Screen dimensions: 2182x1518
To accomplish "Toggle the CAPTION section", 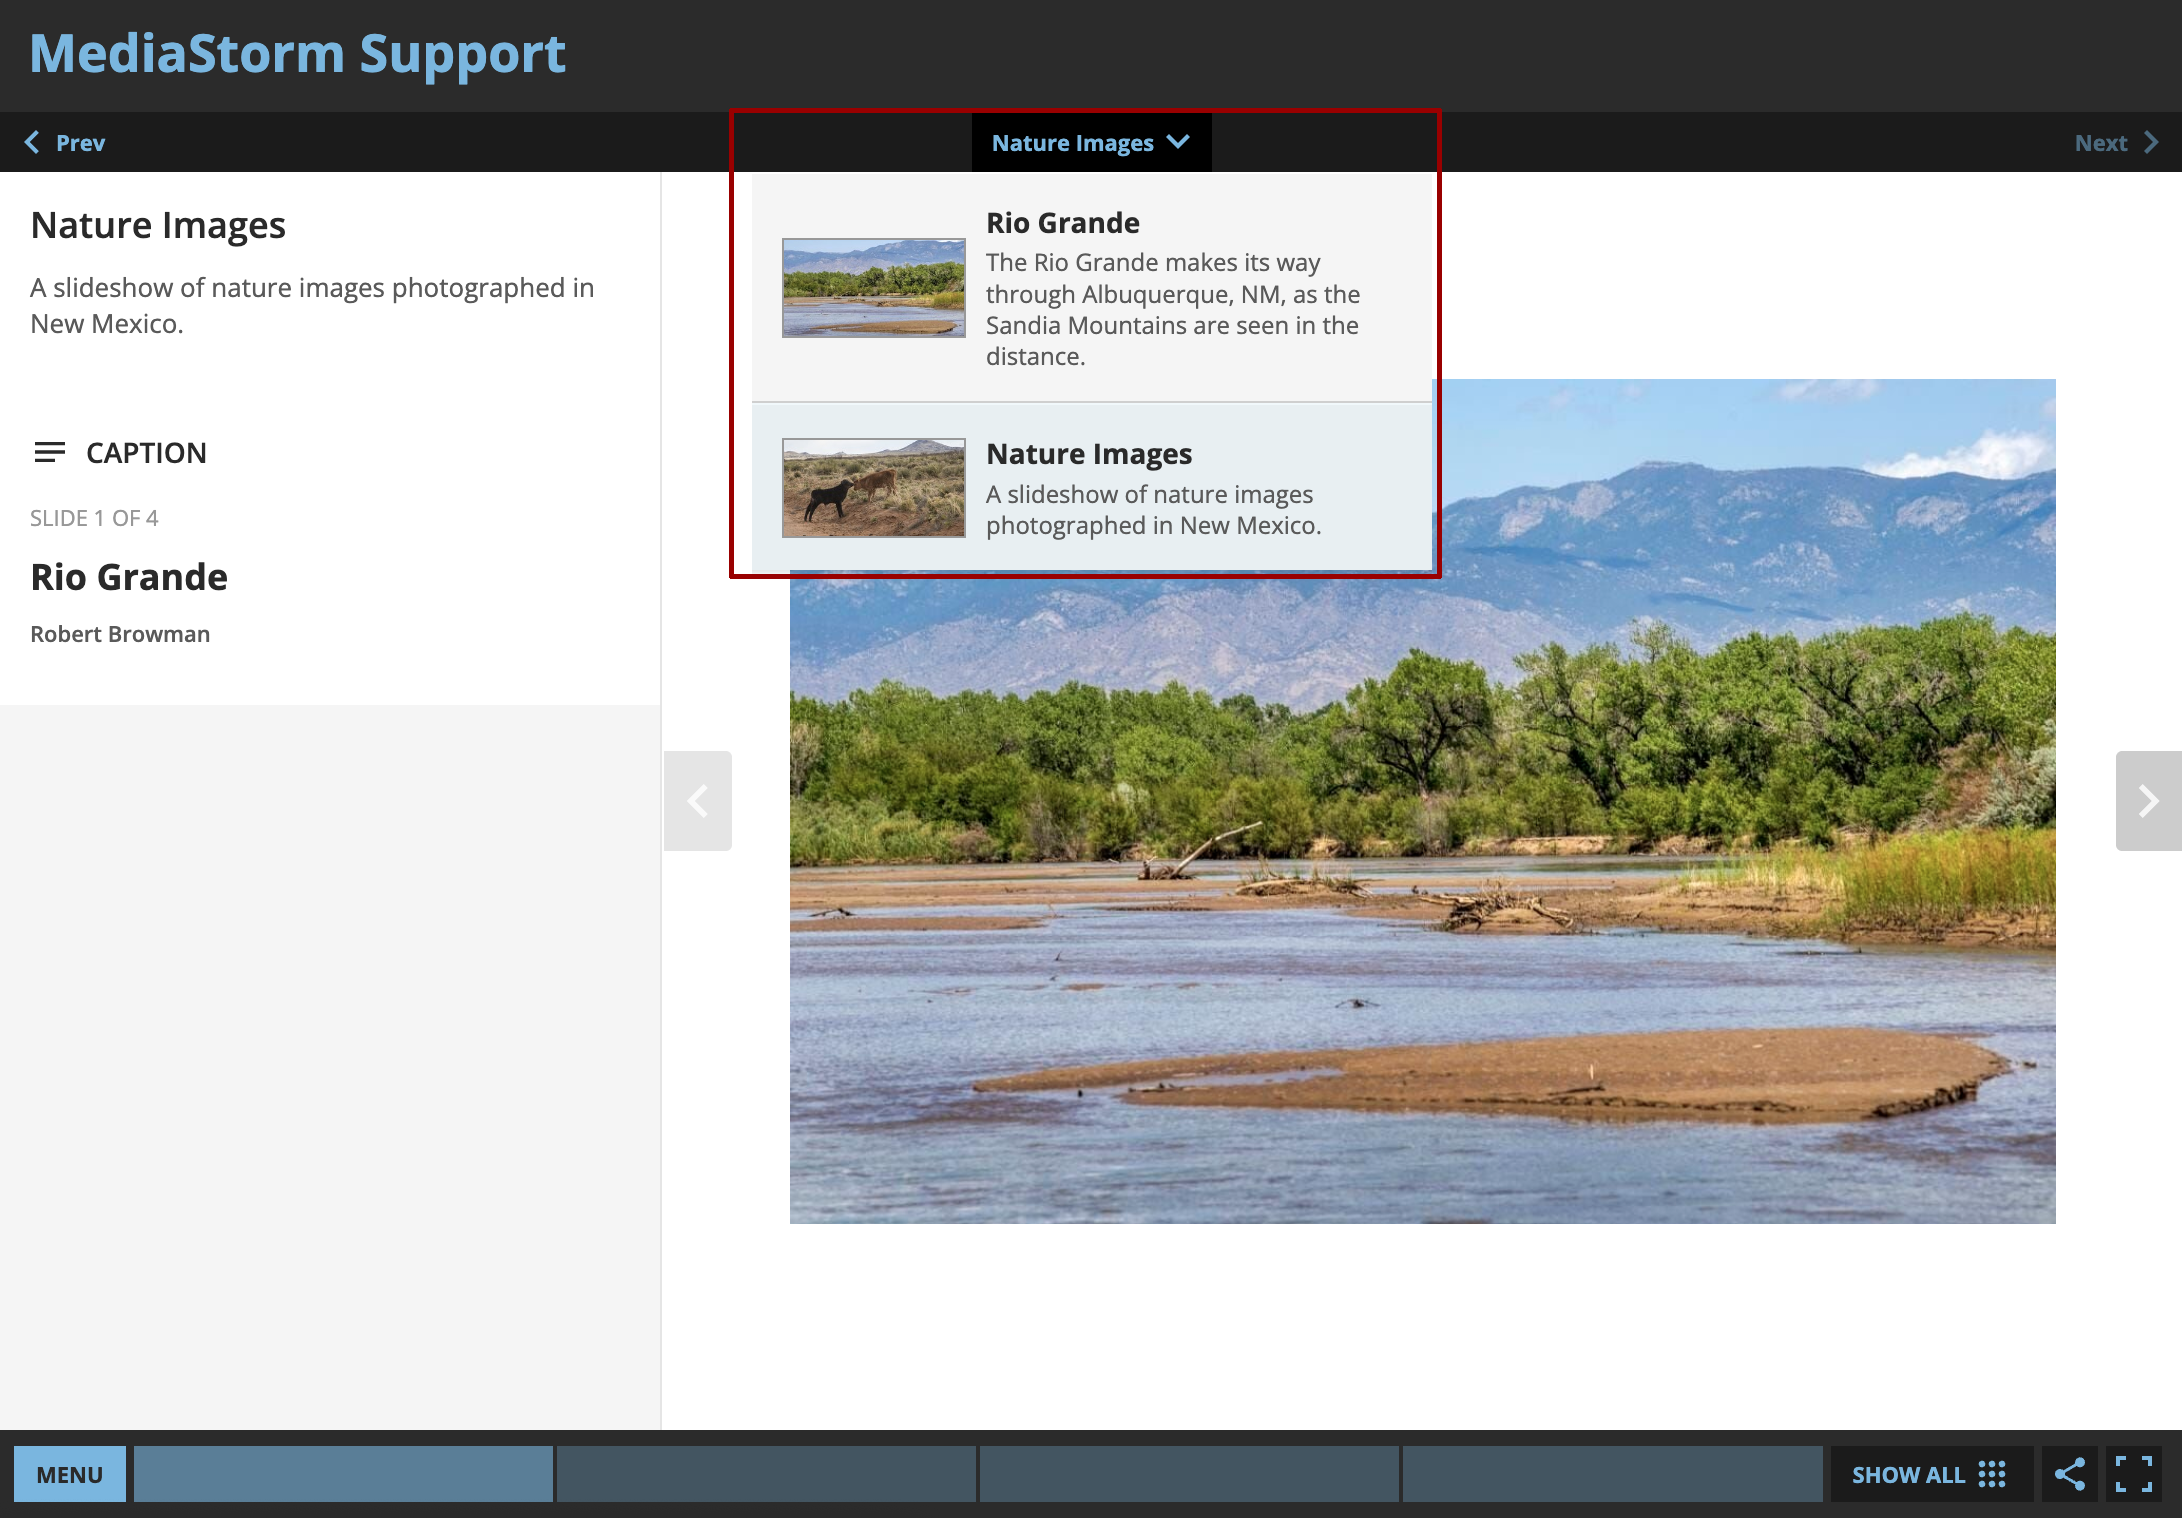I will tap(146, 452).
